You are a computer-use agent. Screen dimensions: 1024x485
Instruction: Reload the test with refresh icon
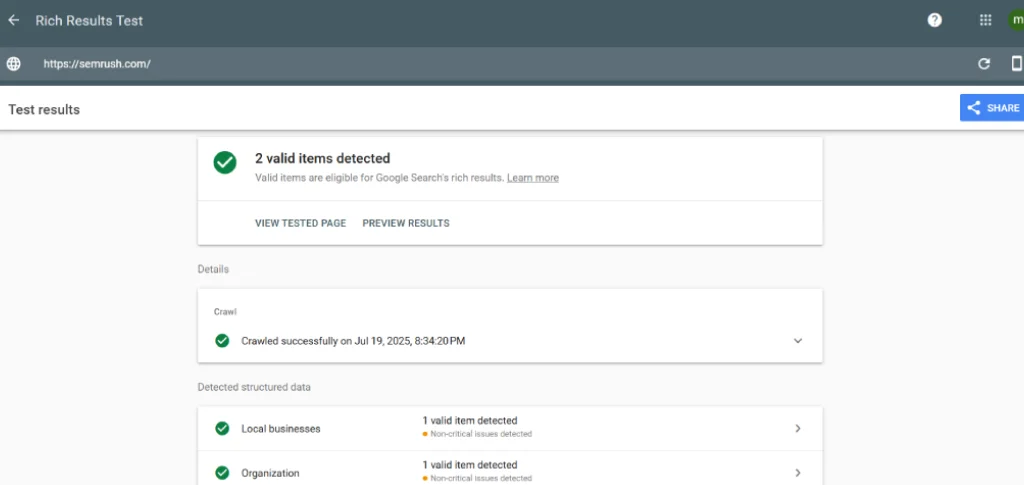click(984, 64)
